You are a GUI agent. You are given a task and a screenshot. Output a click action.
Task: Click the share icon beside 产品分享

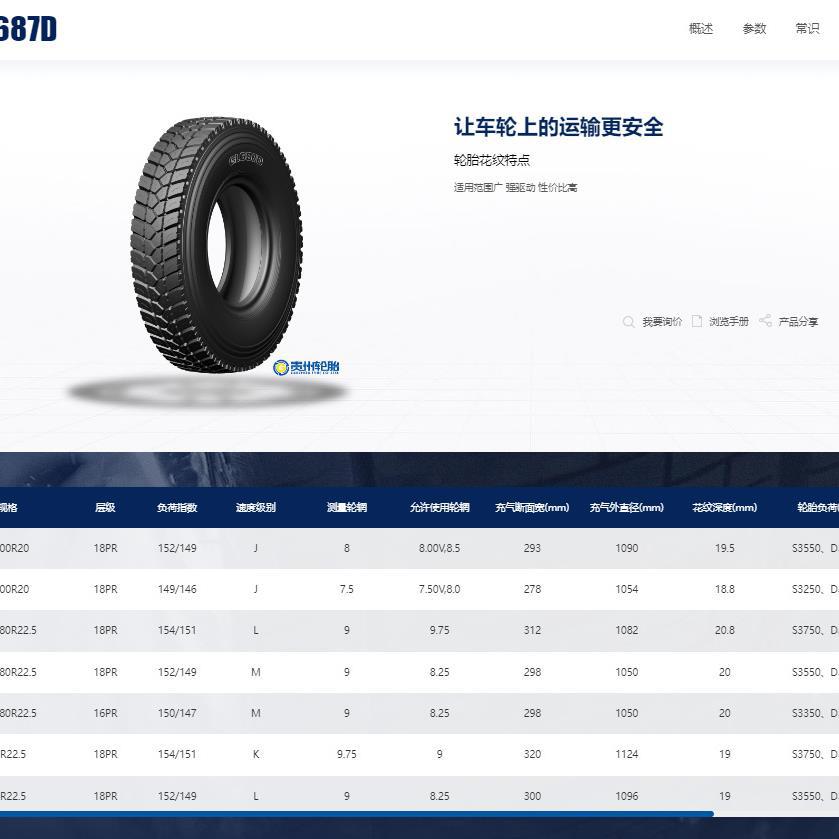click(x=763, y=322)
